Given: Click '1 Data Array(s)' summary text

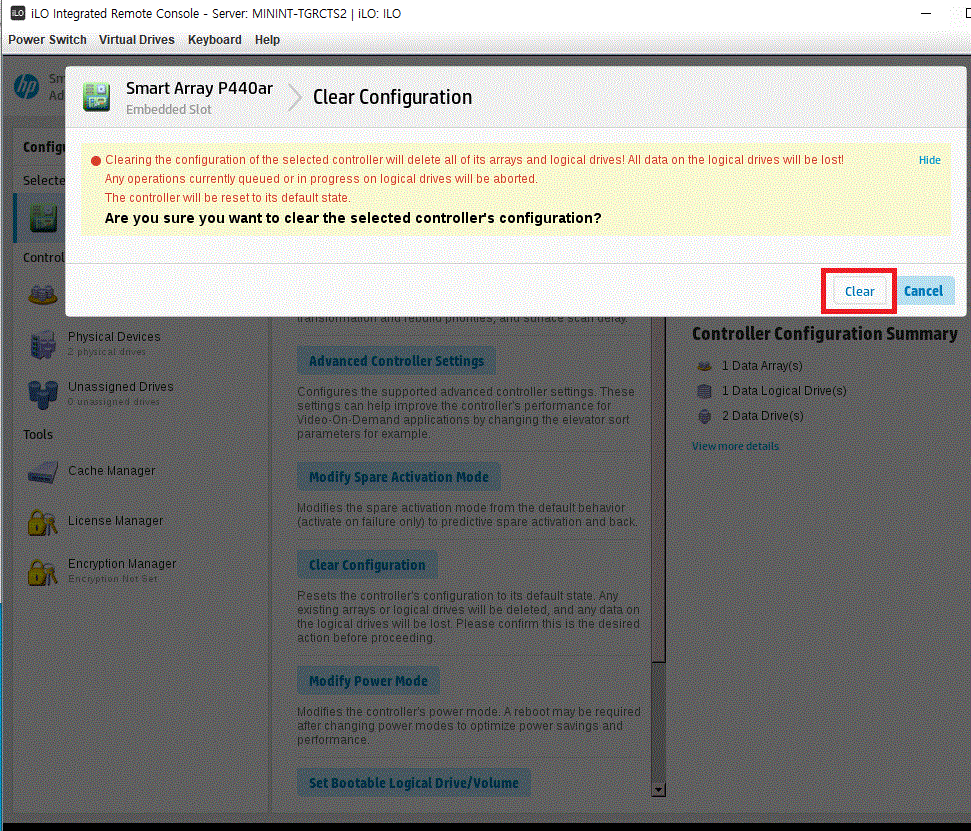Looking at the screenshot, I should (762, 366).
